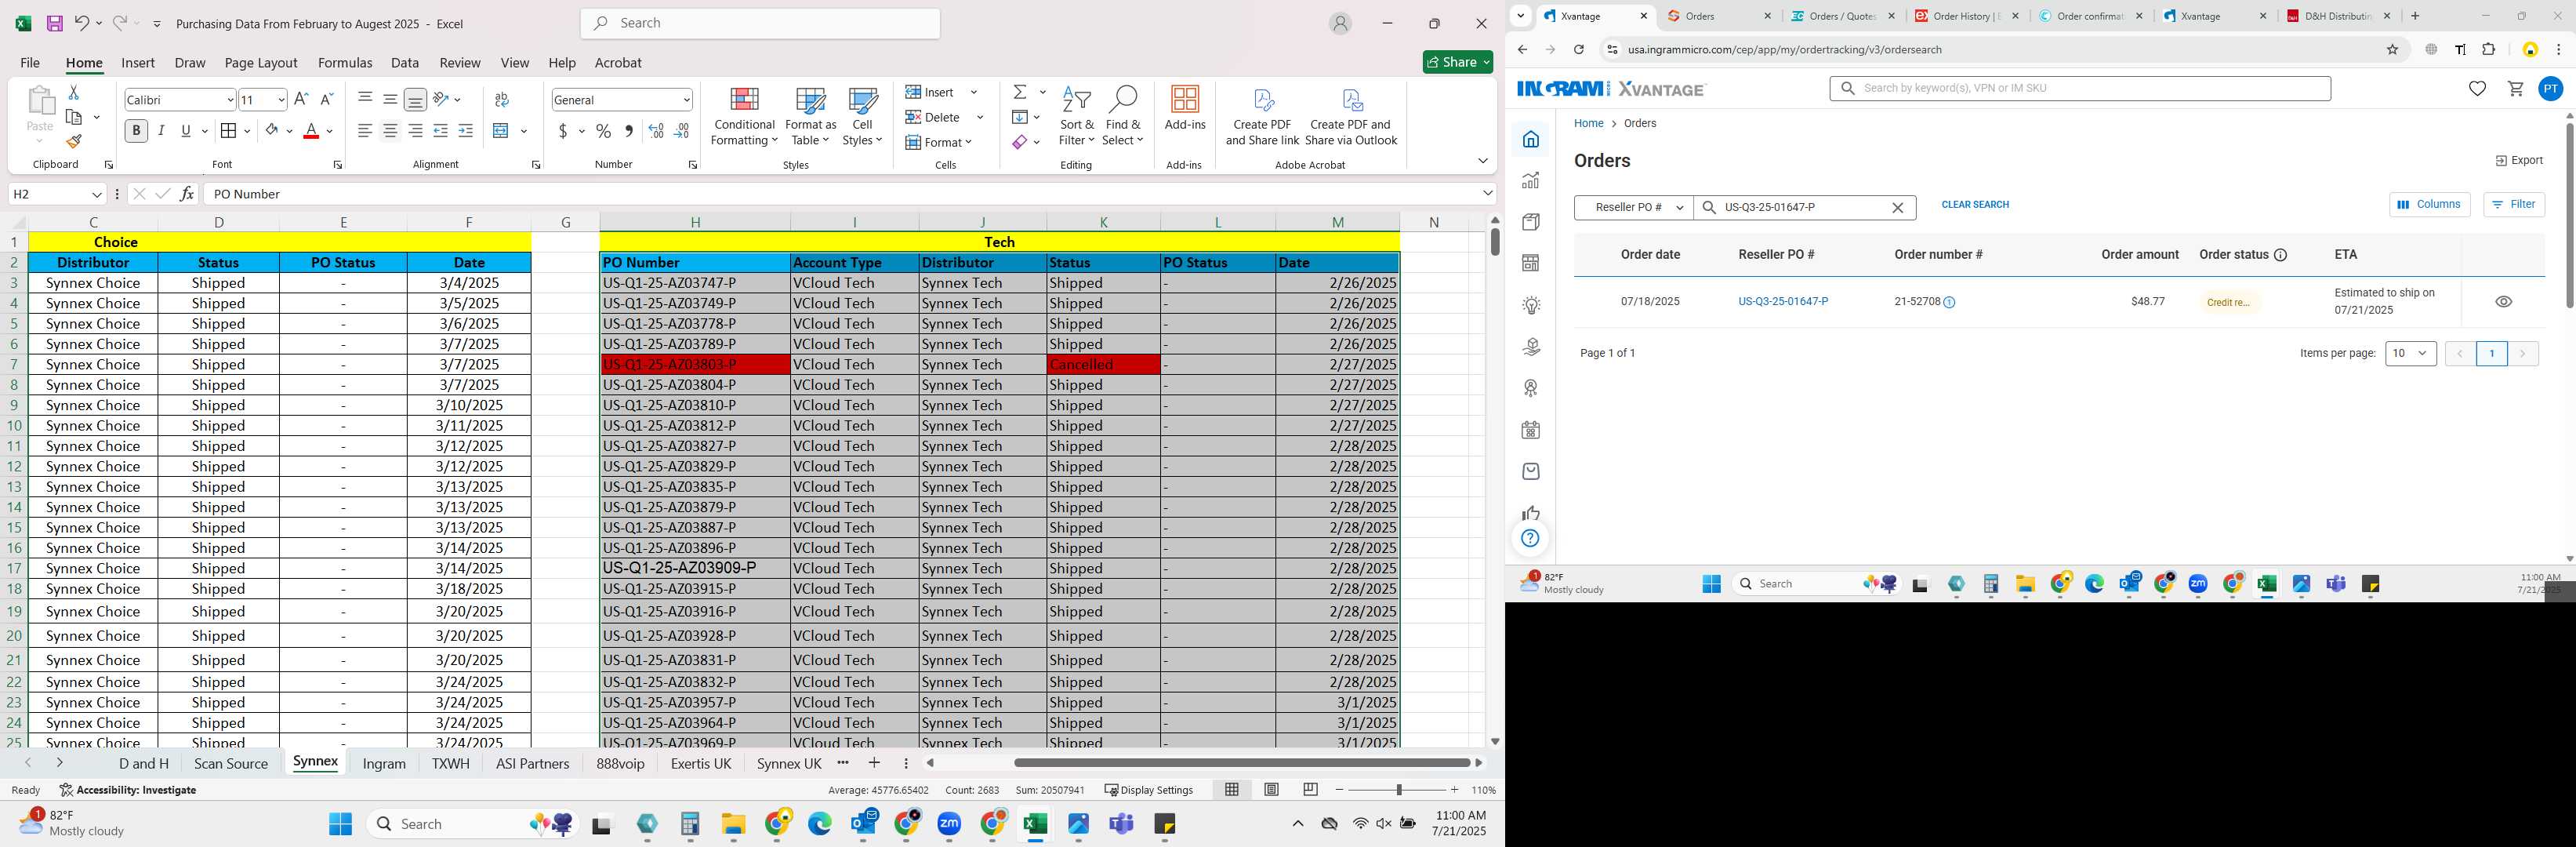Click Create PDF and Share link
This screenshot has width=2576, height=847.
click(x=1262, y=117)
